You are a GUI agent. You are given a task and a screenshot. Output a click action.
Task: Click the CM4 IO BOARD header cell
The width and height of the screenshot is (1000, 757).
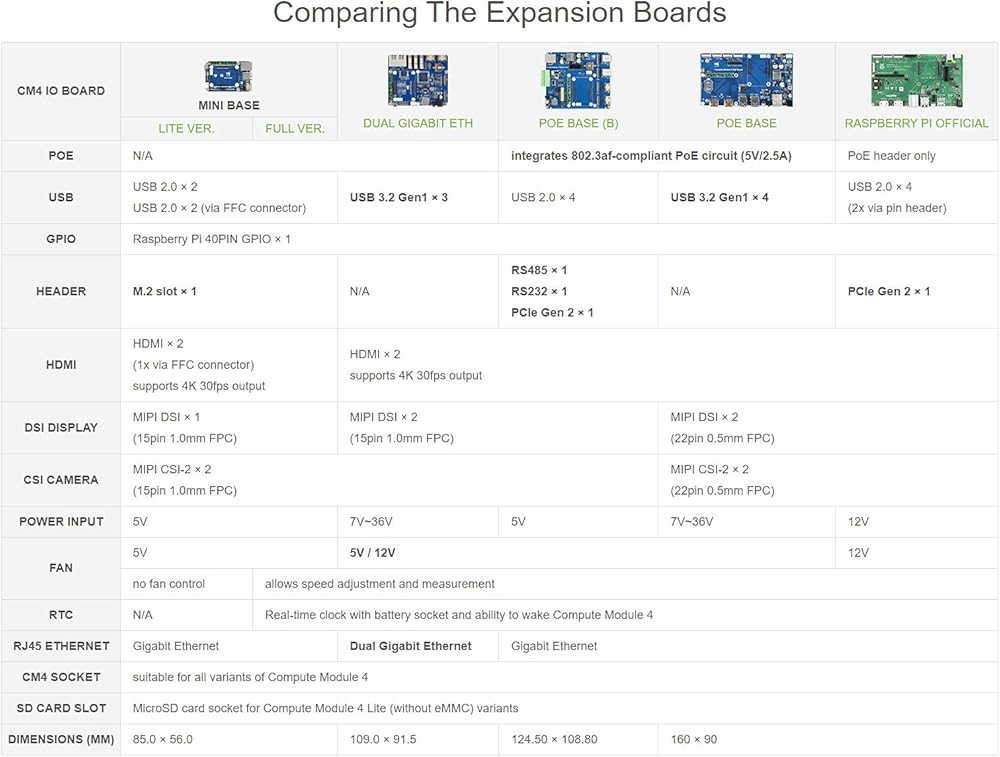[61, 91]
